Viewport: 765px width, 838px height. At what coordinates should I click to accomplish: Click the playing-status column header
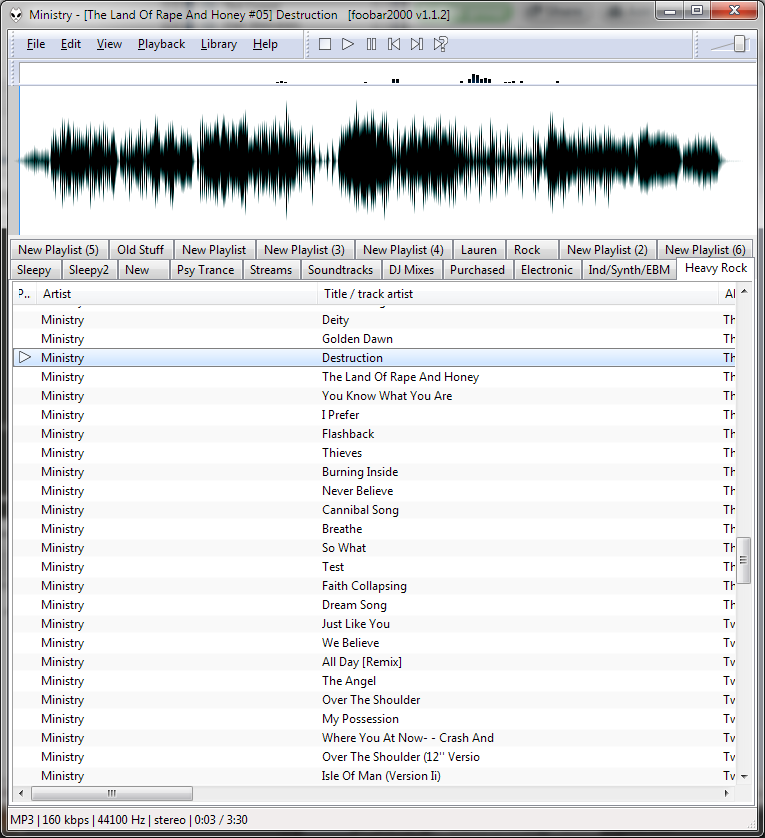25,294
